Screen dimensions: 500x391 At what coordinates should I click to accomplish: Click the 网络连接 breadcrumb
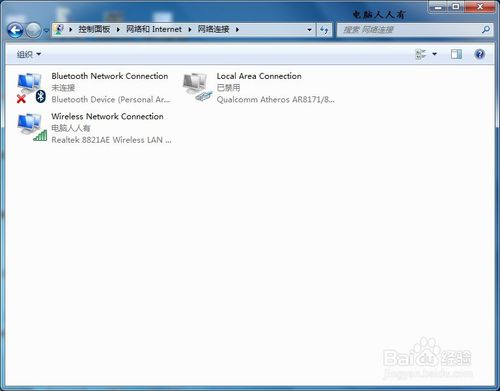click(x=213, y=29)
